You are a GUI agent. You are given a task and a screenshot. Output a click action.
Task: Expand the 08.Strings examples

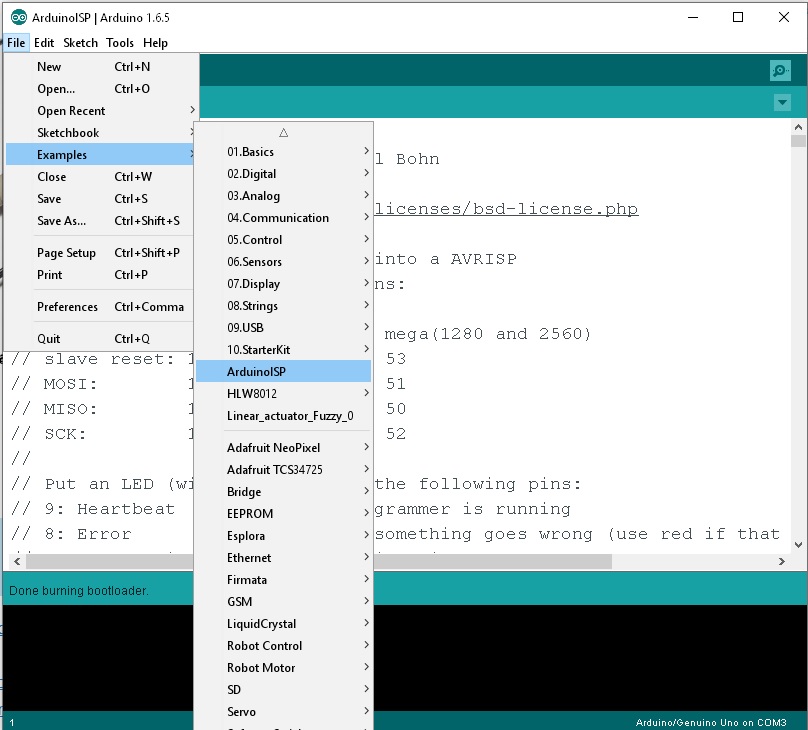tap(283, 306)
